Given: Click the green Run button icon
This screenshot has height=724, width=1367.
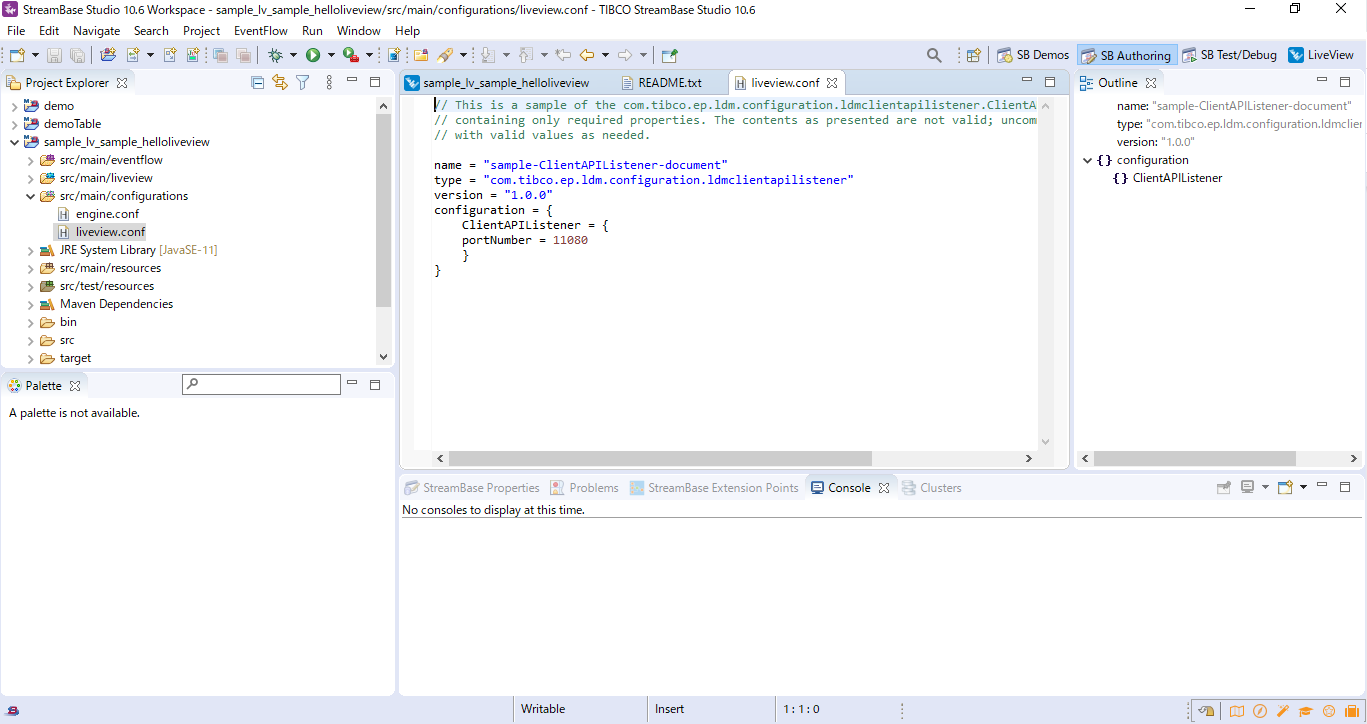Looking at the screenshot, I should tap(313, 56).
